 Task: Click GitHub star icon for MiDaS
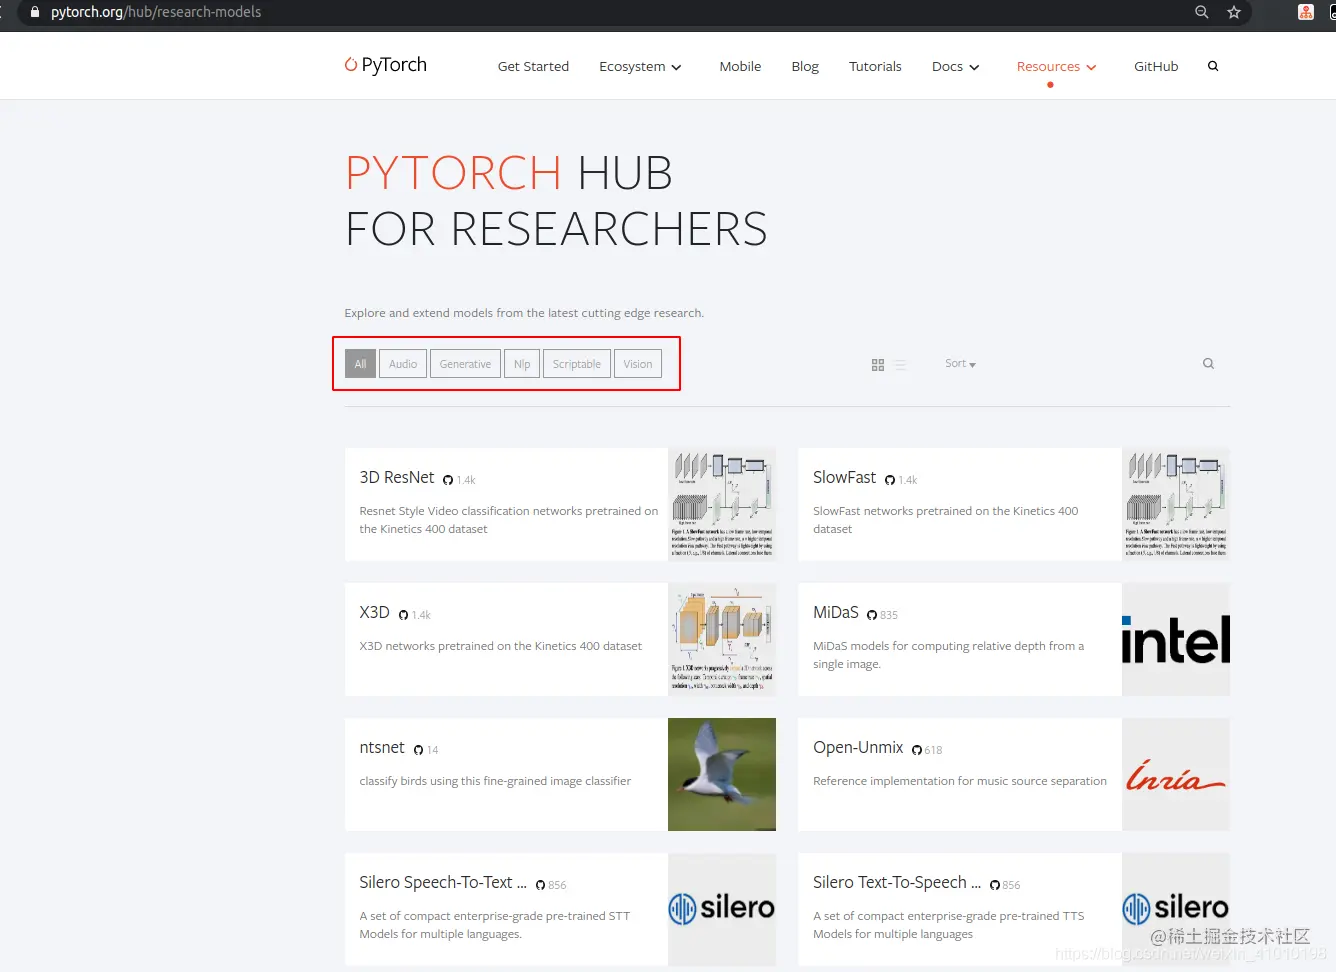click(x=872, y=615)
